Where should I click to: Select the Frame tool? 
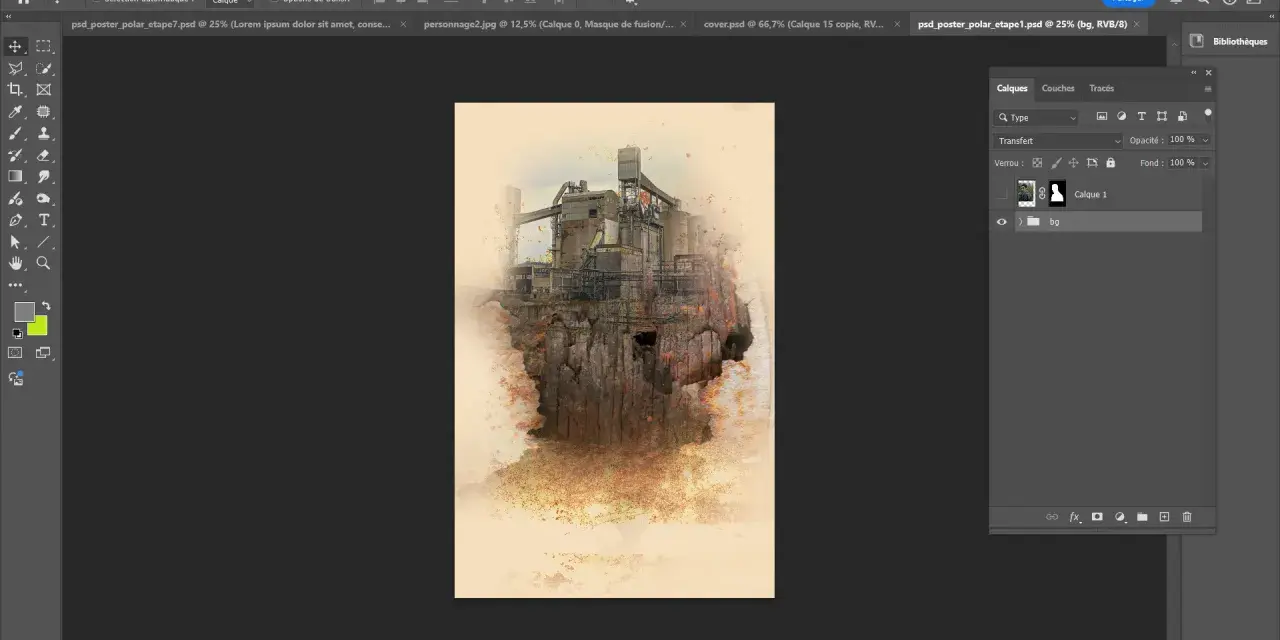(44, 90)
